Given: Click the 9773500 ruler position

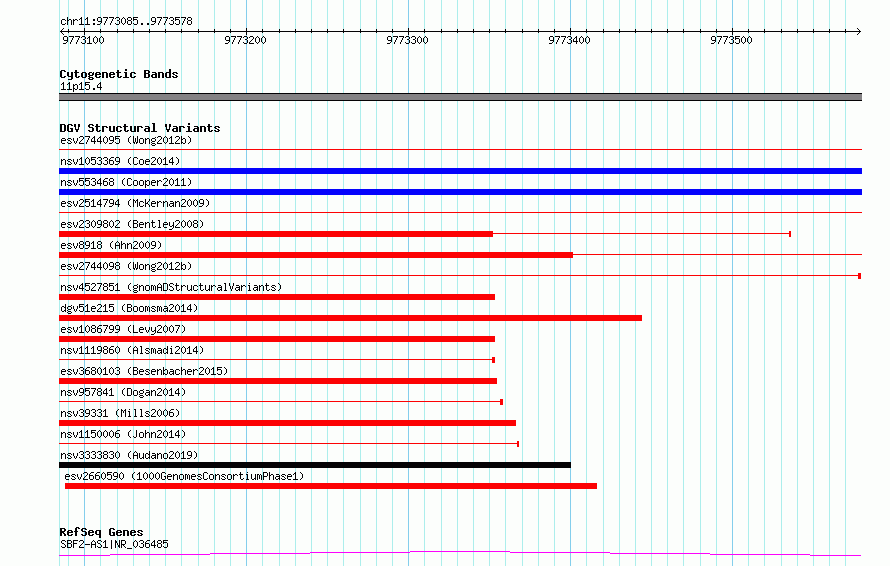Looking at the screenshot, I should tap(731, 40).
